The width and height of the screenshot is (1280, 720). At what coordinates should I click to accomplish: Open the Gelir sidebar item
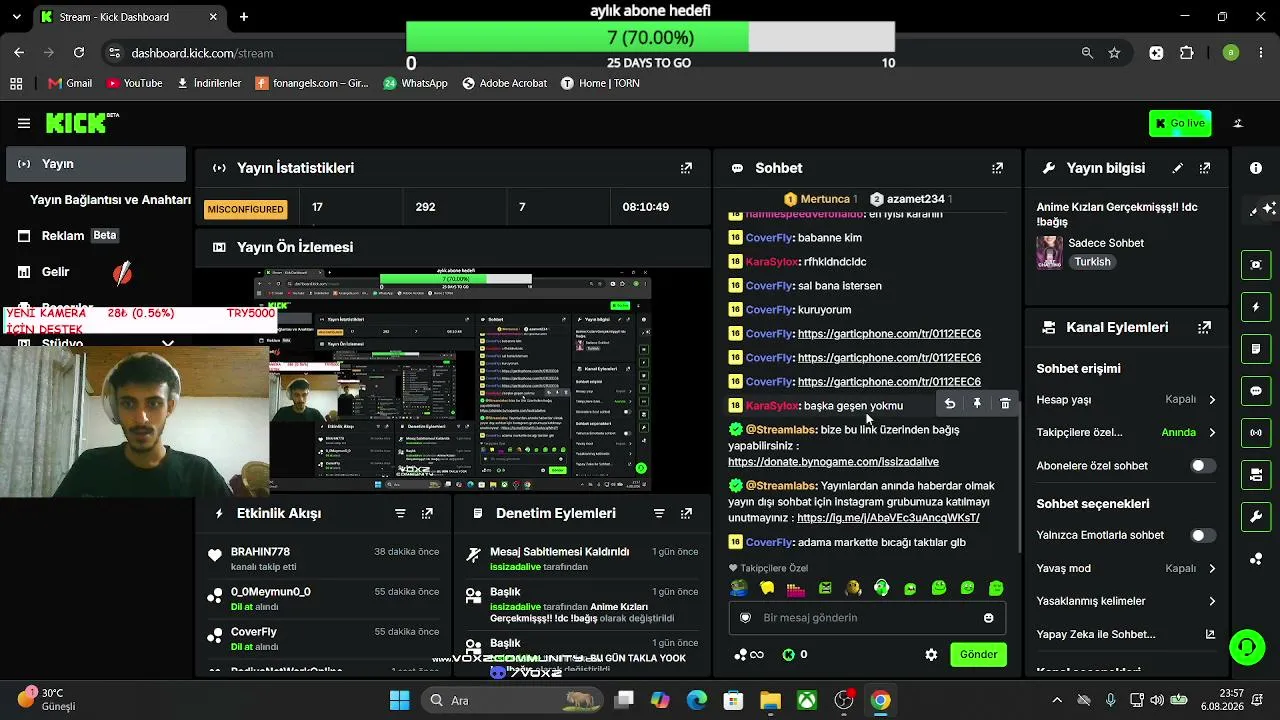tap(96, 272)
